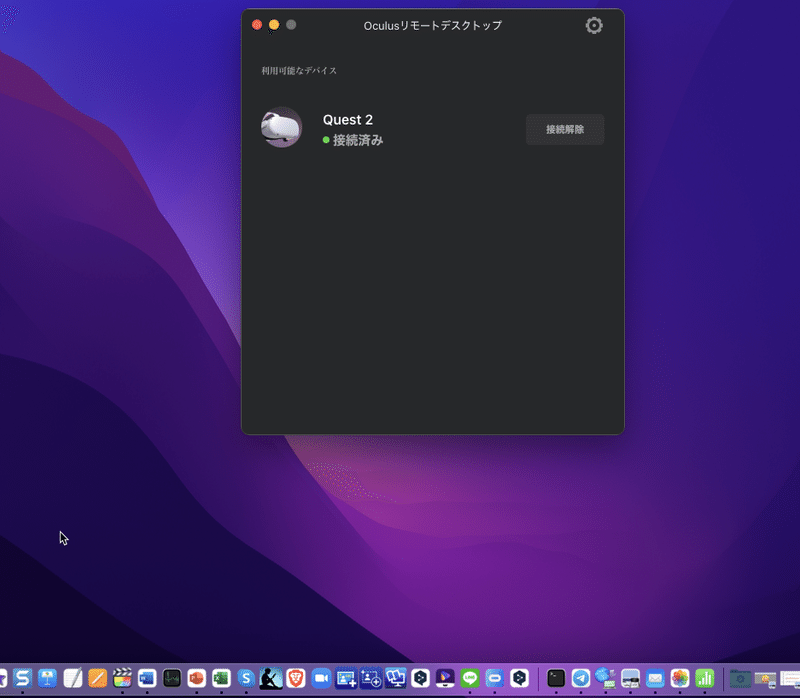
Task: Switch to Excel in the dock
Action: pos(221,679)
